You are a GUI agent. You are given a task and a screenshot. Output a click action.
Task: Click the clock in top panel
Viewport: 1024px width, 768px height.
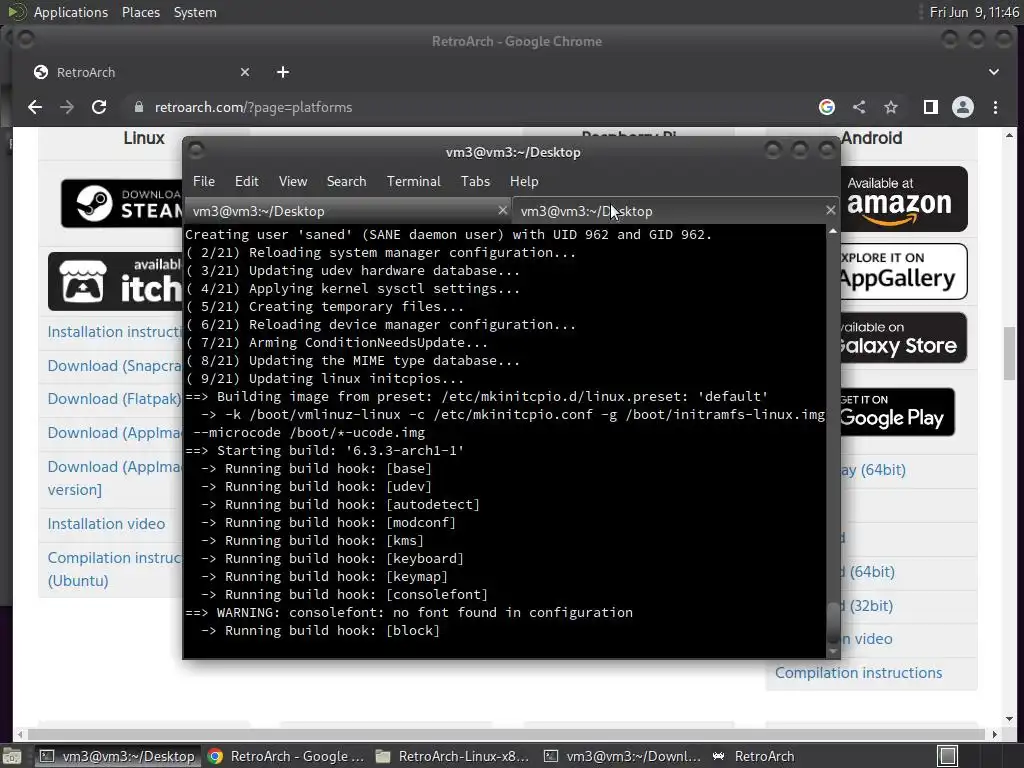click(974, 12)
